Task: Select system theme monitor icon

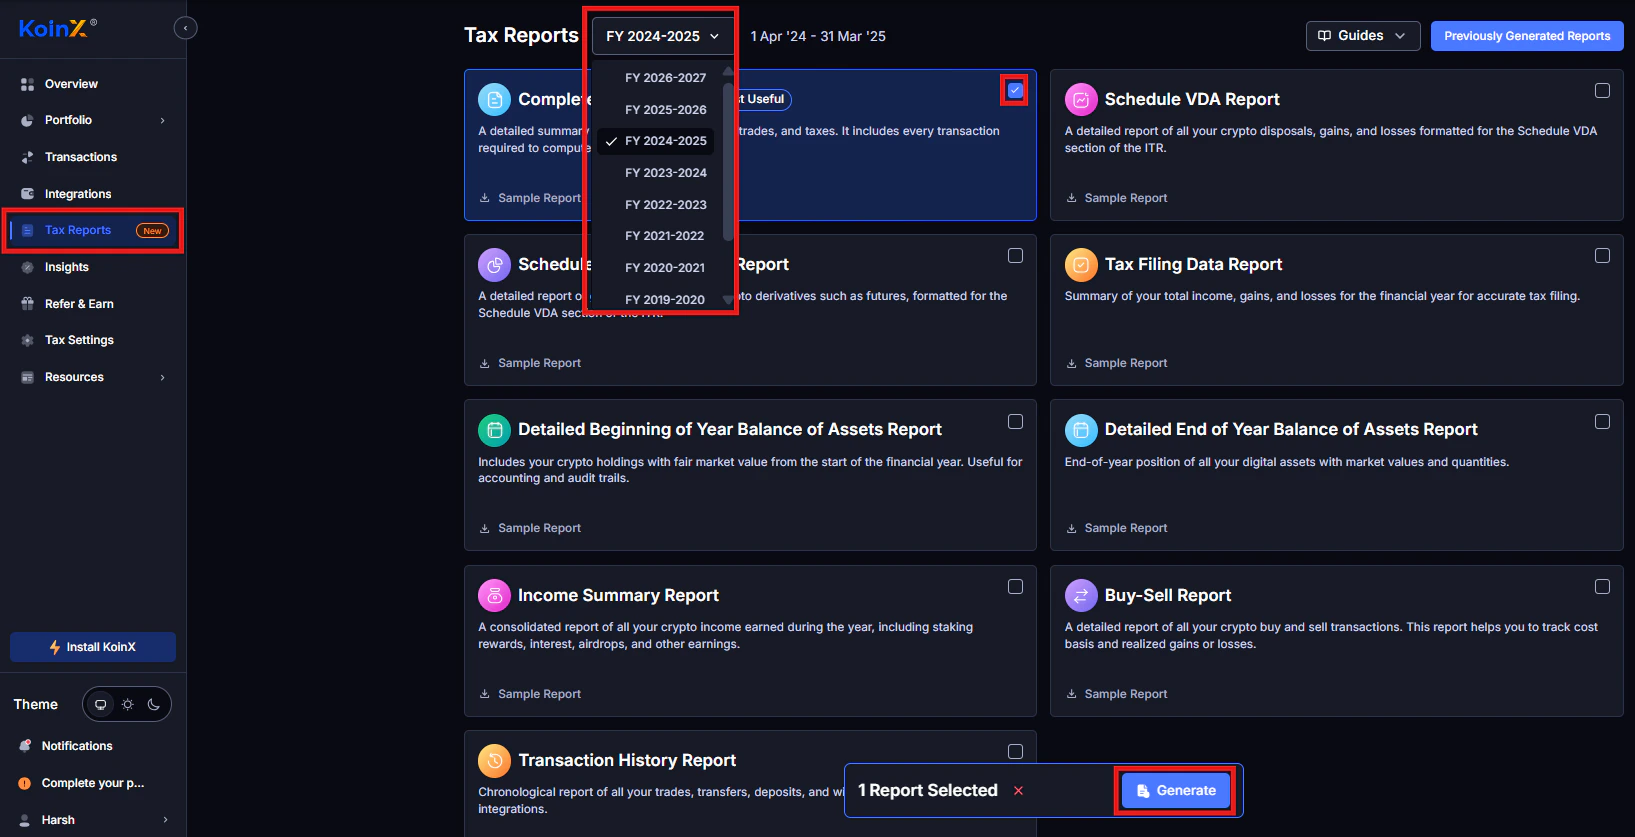Action: (x=100, y=705)
